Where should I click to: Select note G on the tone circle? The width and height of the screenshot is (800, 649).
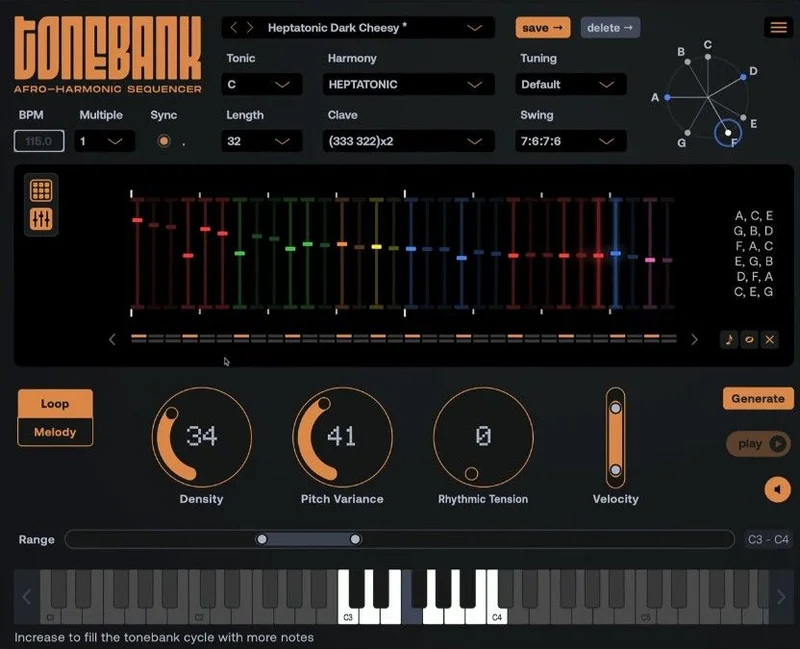click(688, 133)
